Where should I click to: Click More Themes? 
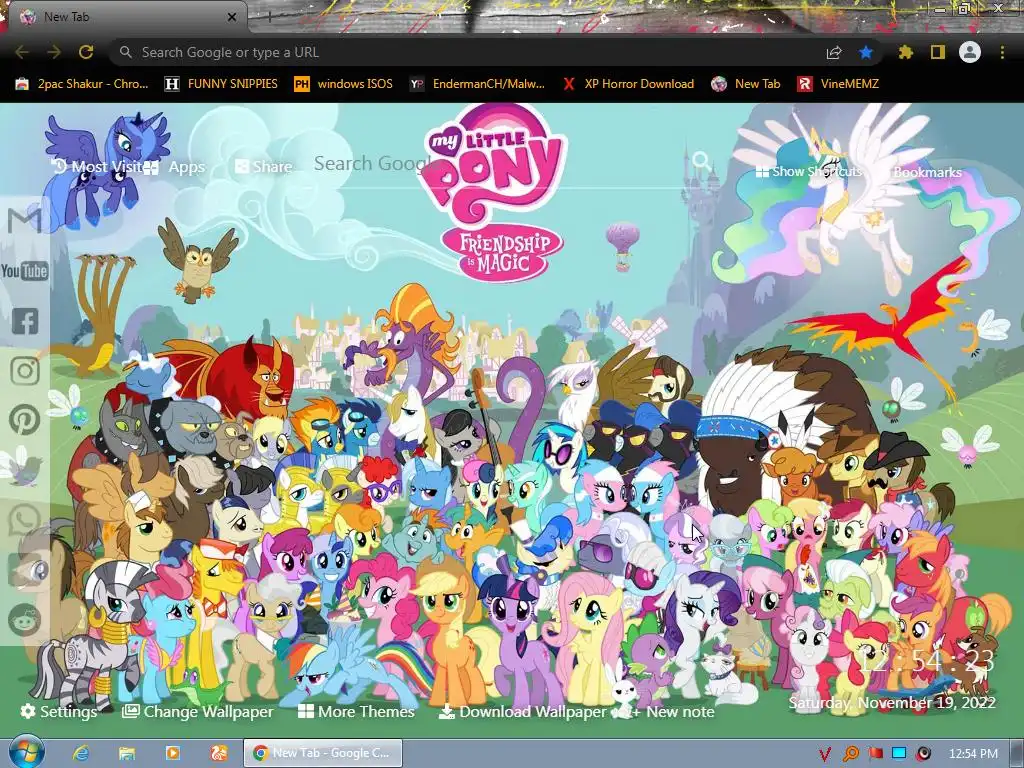356,711
